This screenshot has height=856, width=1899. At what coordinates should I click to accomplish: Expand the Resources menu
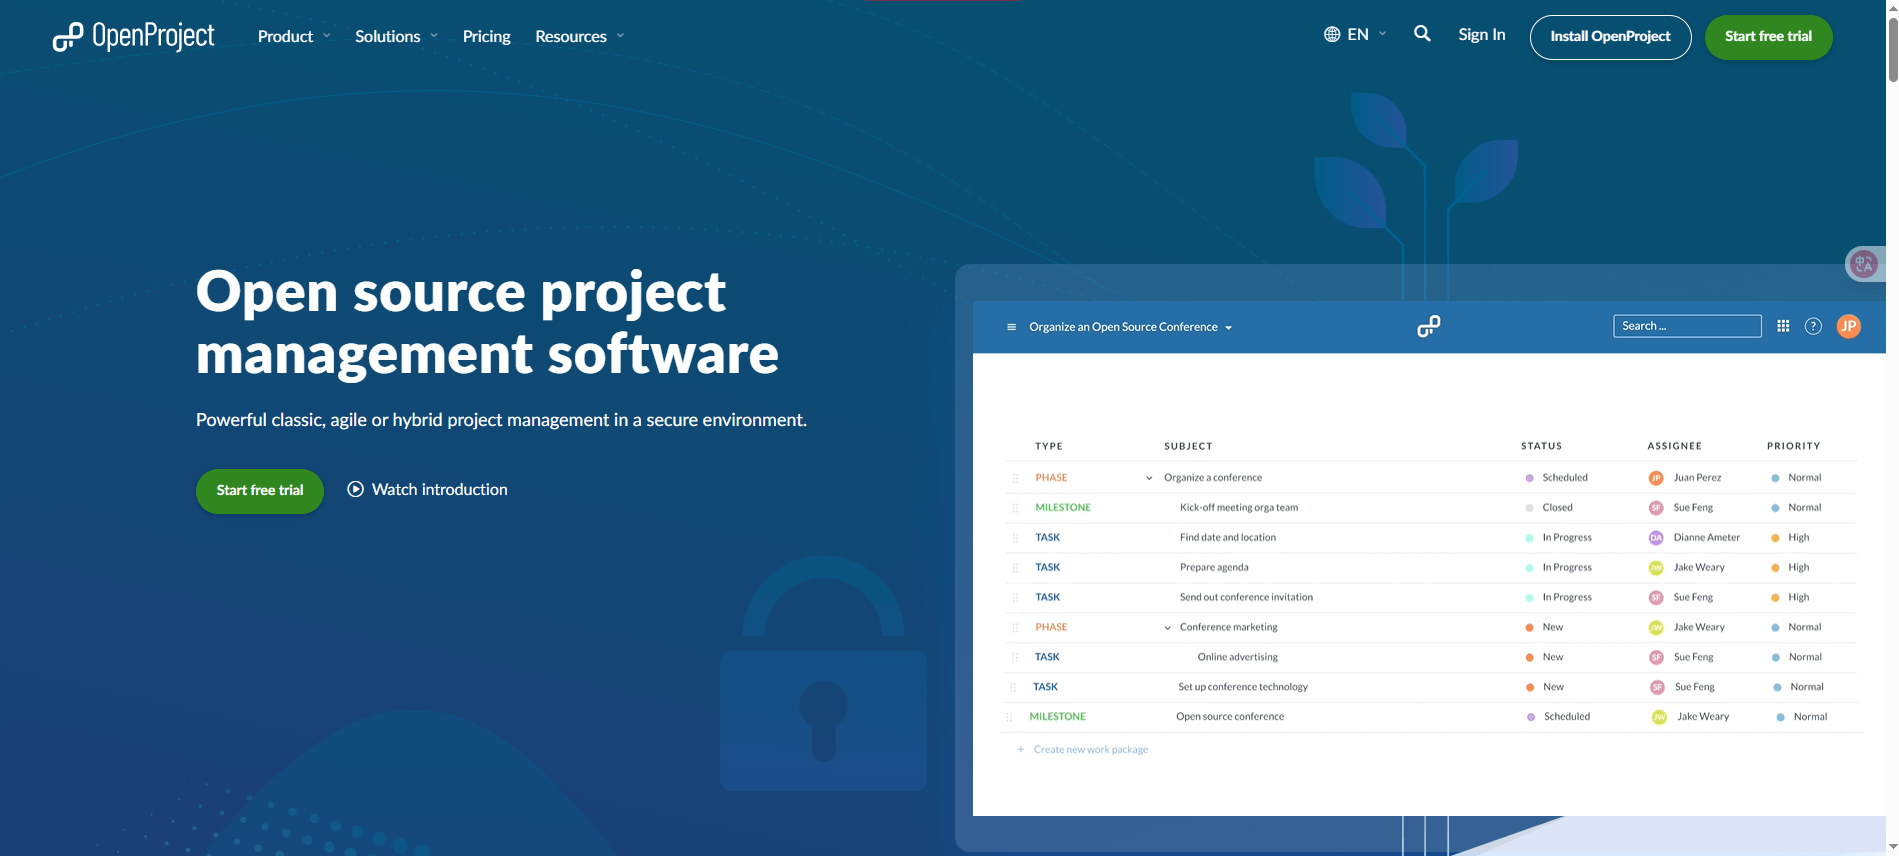[x=580, y=36]
